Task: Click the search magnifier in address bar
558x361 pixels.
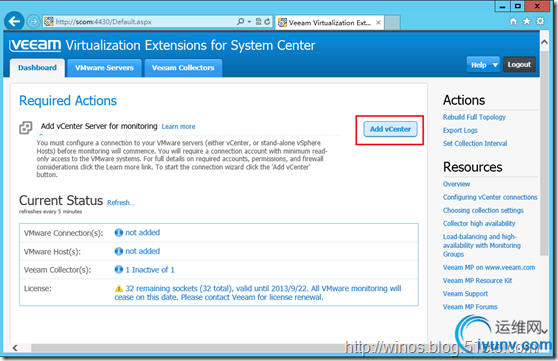Action: pos(241,22)
